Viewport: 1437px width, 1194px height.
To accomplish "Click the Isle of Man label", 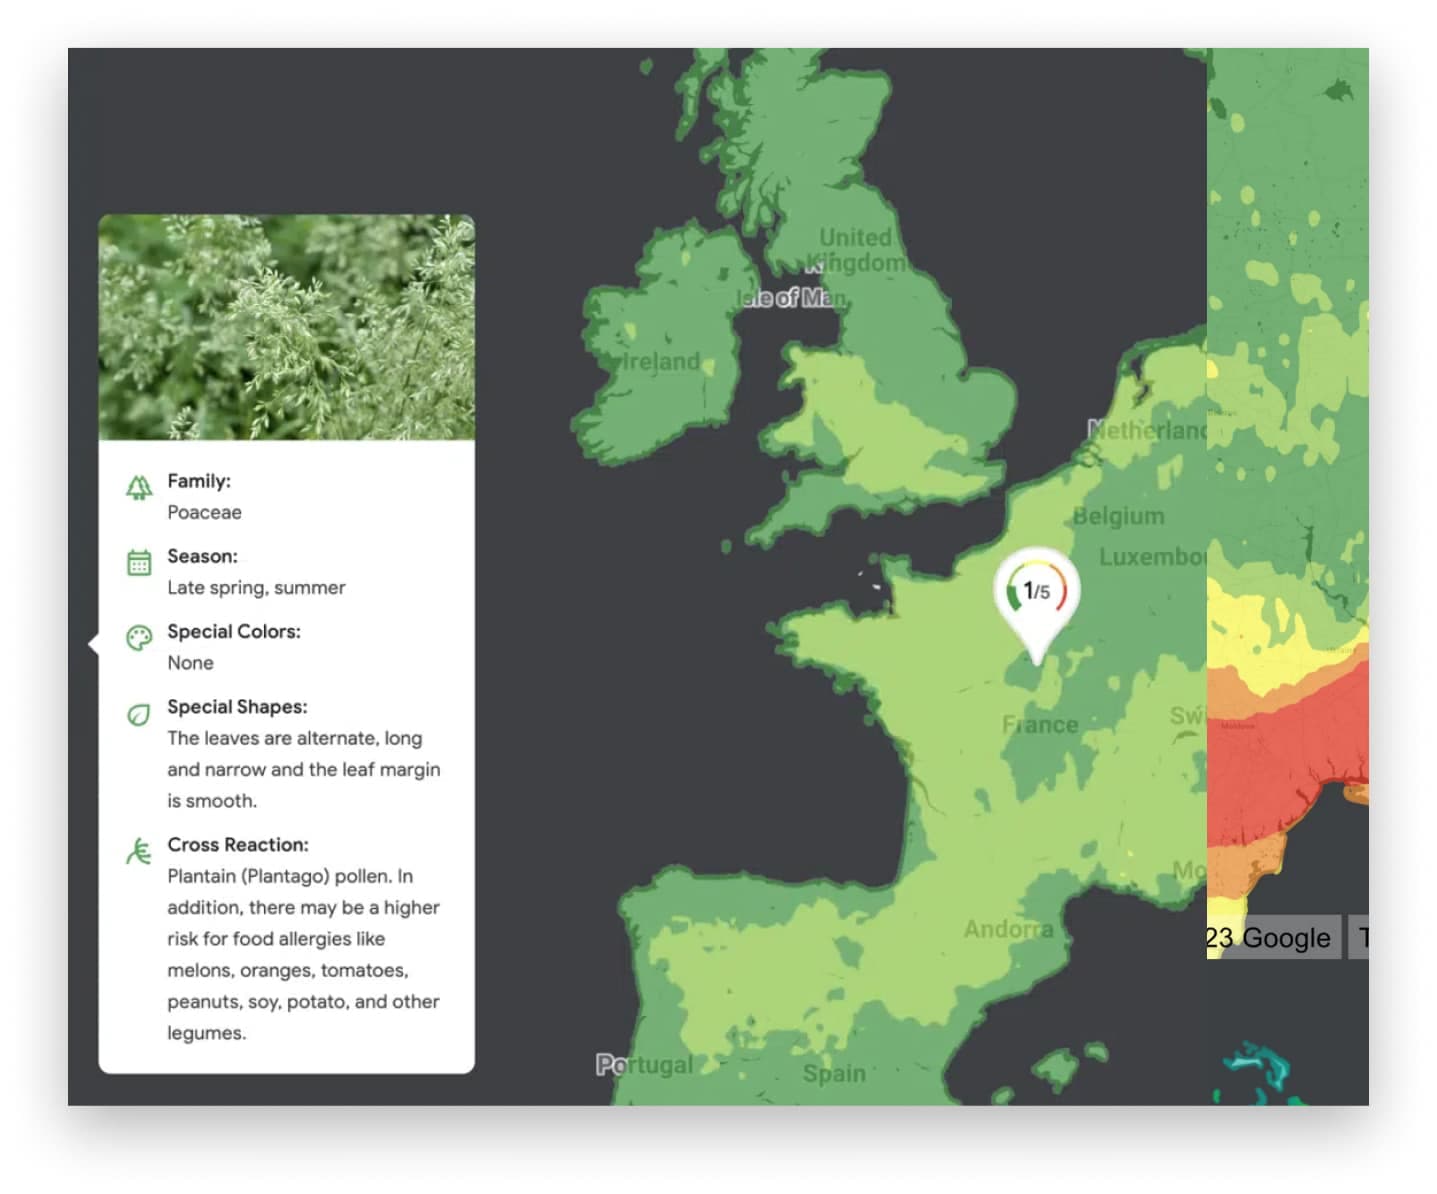I will (x=792, y=298).
